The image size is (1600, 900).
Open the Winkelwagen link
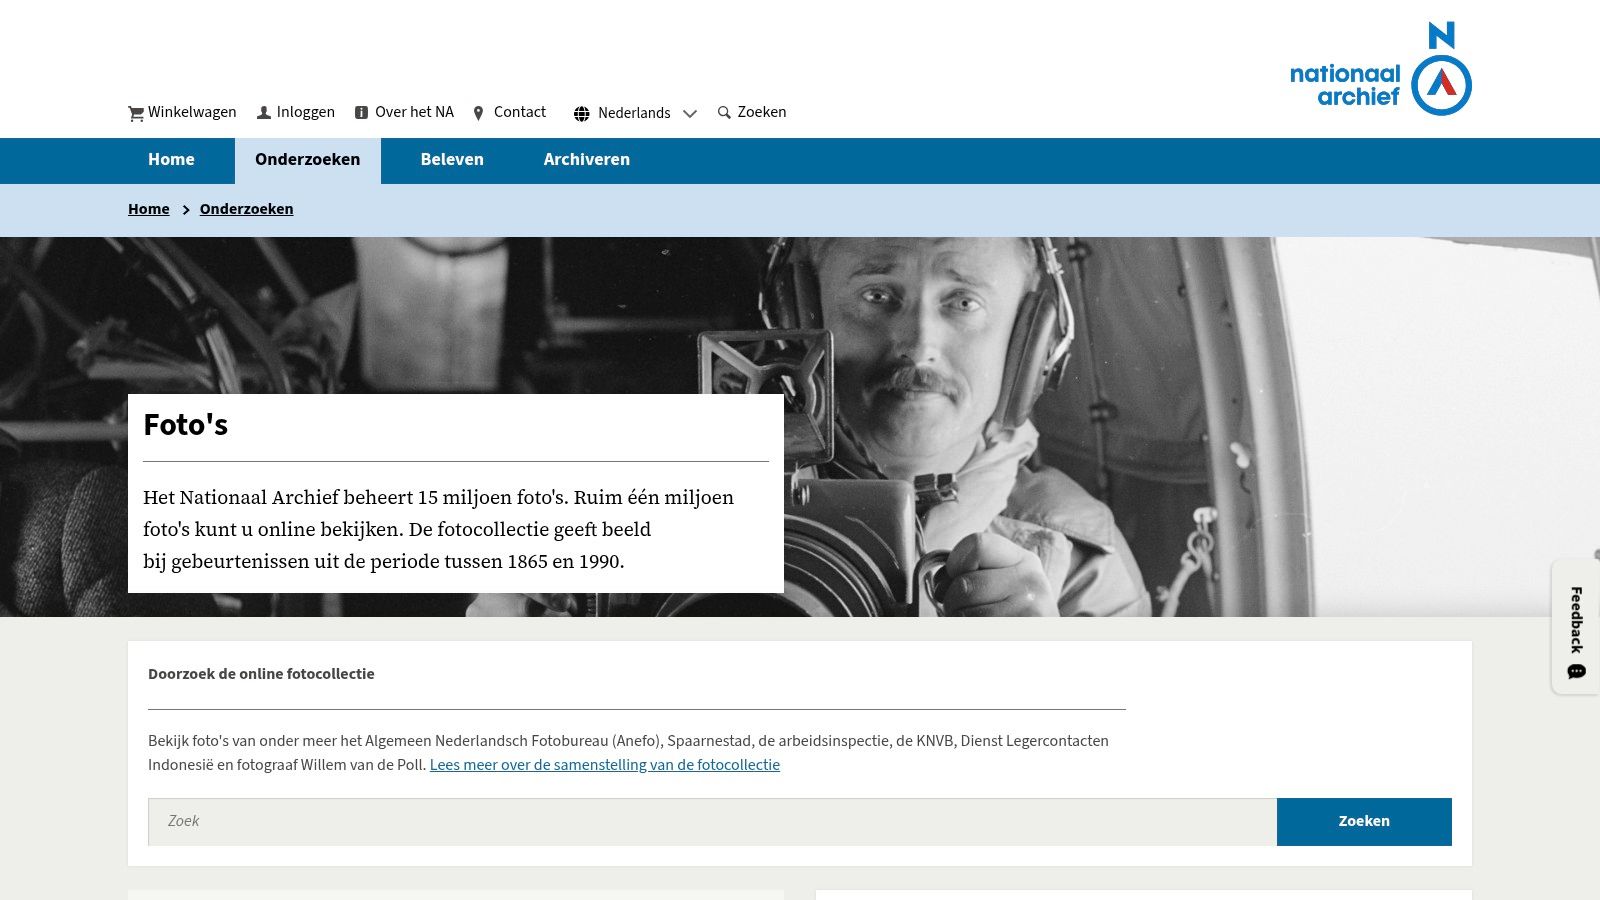[182, 112]
